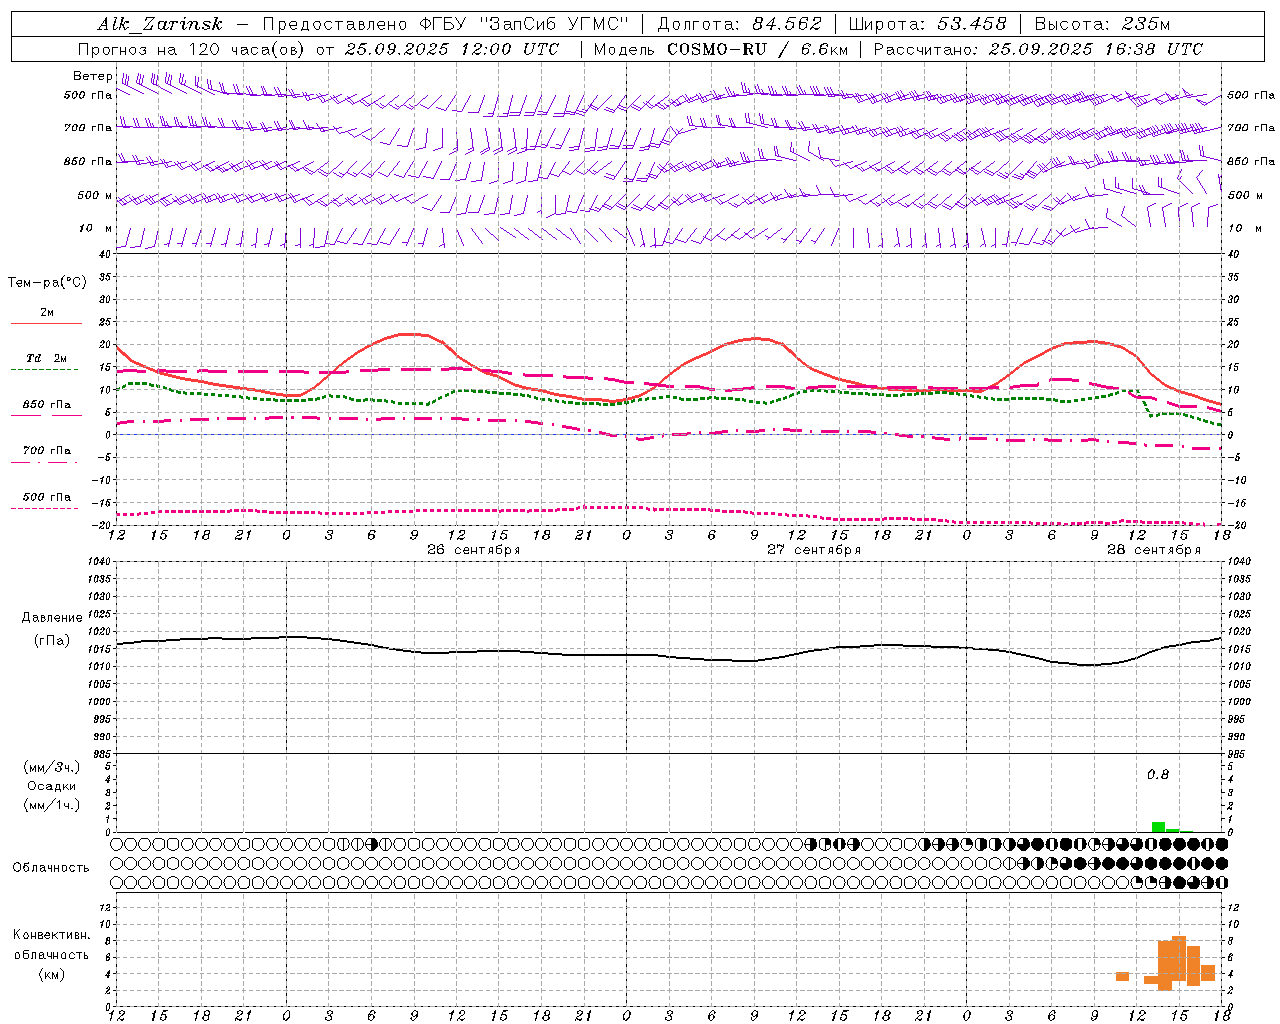Click the Осадки panel label

(x=52, y=786)
